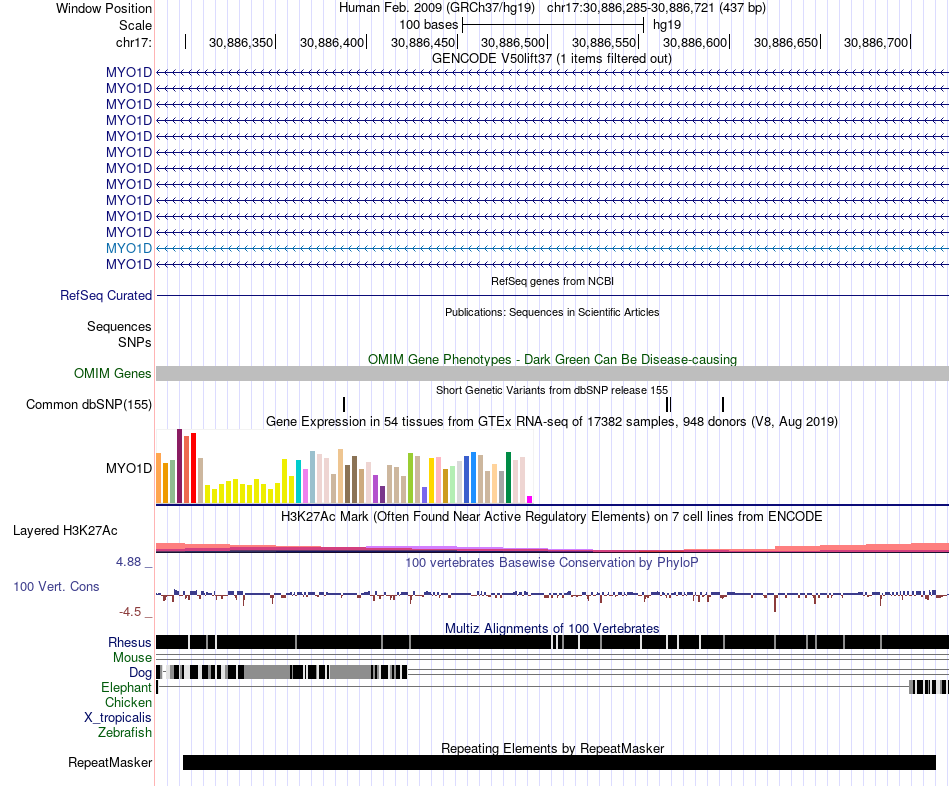The width and height of the screenshot is (950, 786).
Task: Click the black RepeatMasker repeat element bar
Action: pyautogui.click(x=559, y=762)
